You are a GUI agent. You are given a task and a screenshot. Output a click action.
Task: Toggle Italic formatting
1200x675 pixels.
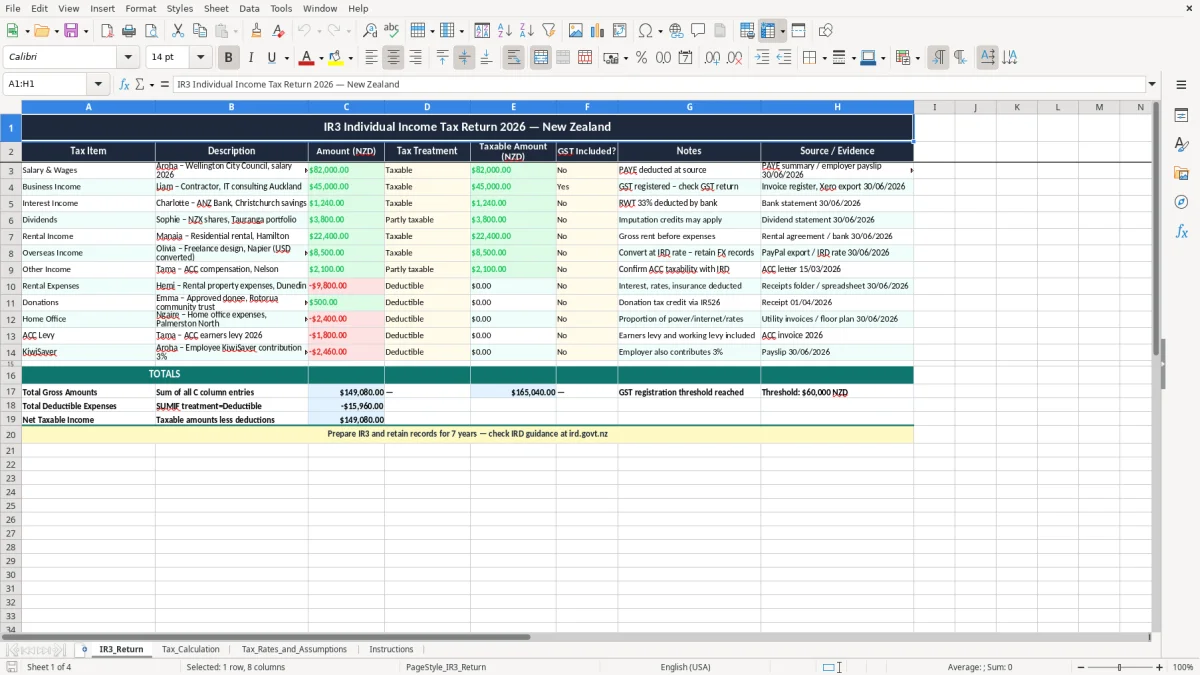[x=251, y=58]
